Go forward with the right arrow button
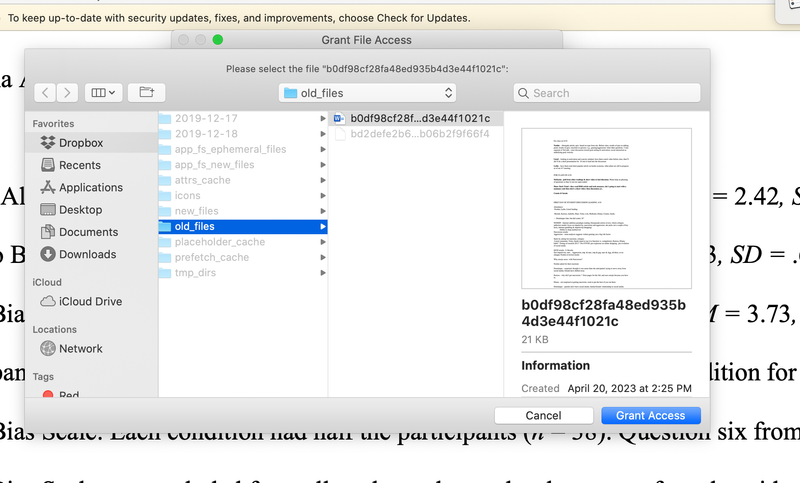The height and width of the screenshot is (483, 800). 67,93
